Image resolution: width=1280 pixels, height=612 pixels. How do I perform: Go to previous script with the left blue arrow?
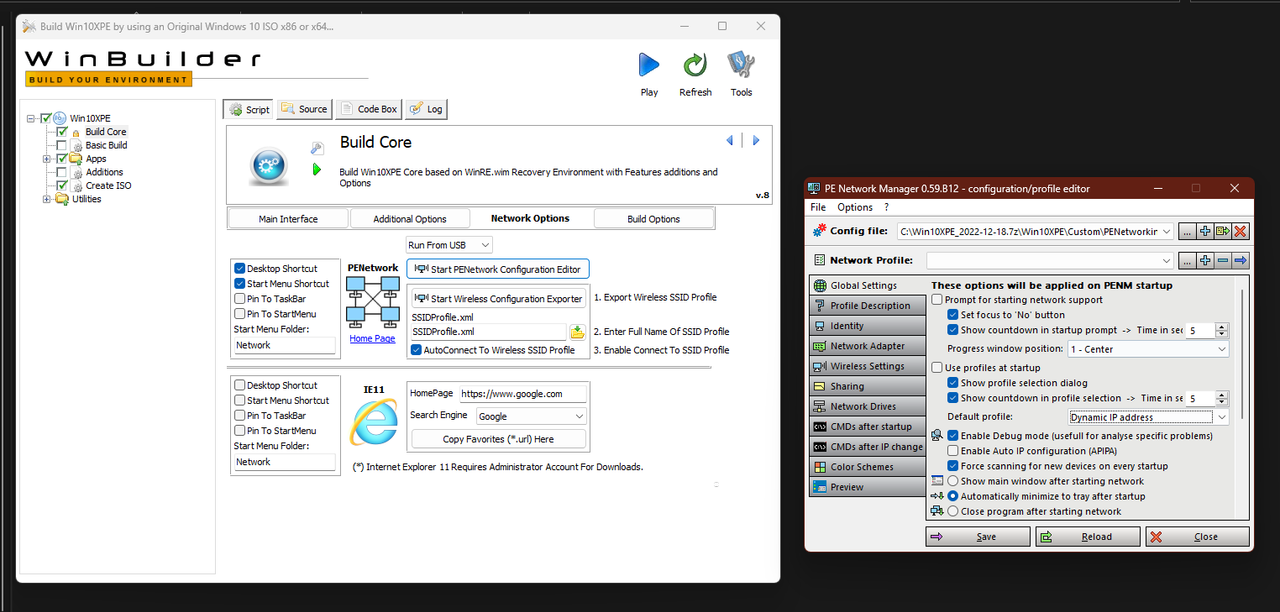click(x=730, y=140)
